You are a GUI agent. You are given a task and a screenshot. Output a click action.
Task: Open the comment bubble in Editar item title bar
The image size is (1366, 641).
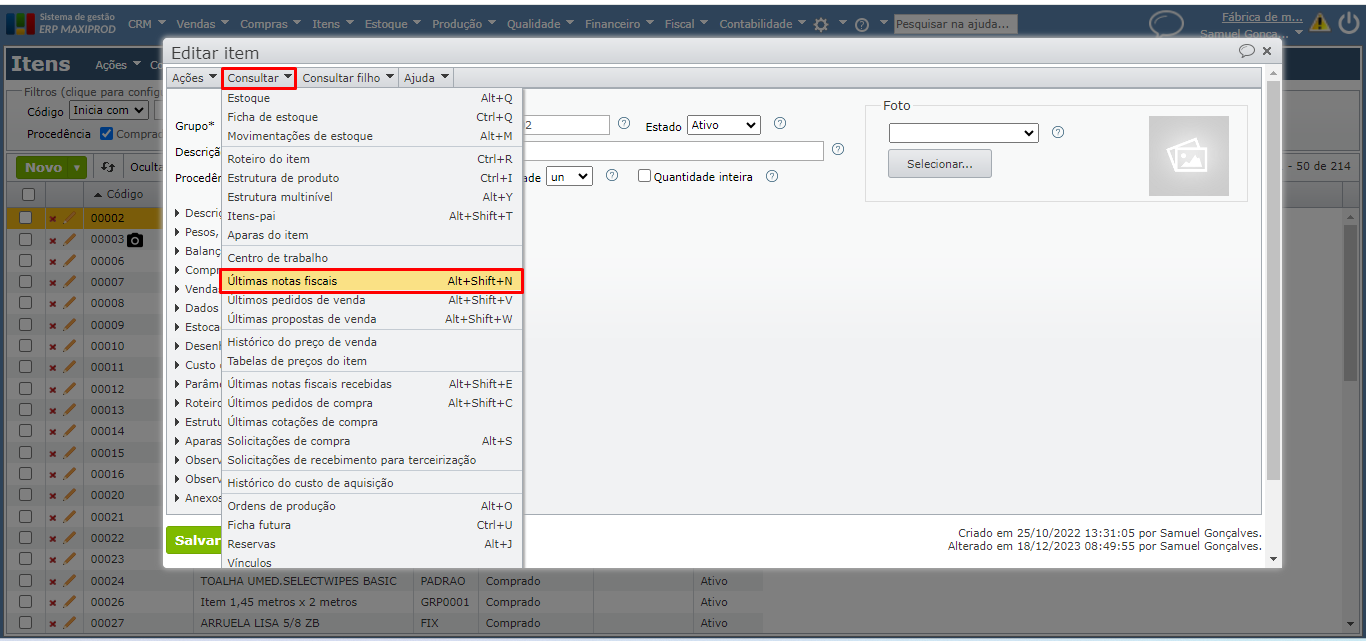click(x=1246, y=50)
